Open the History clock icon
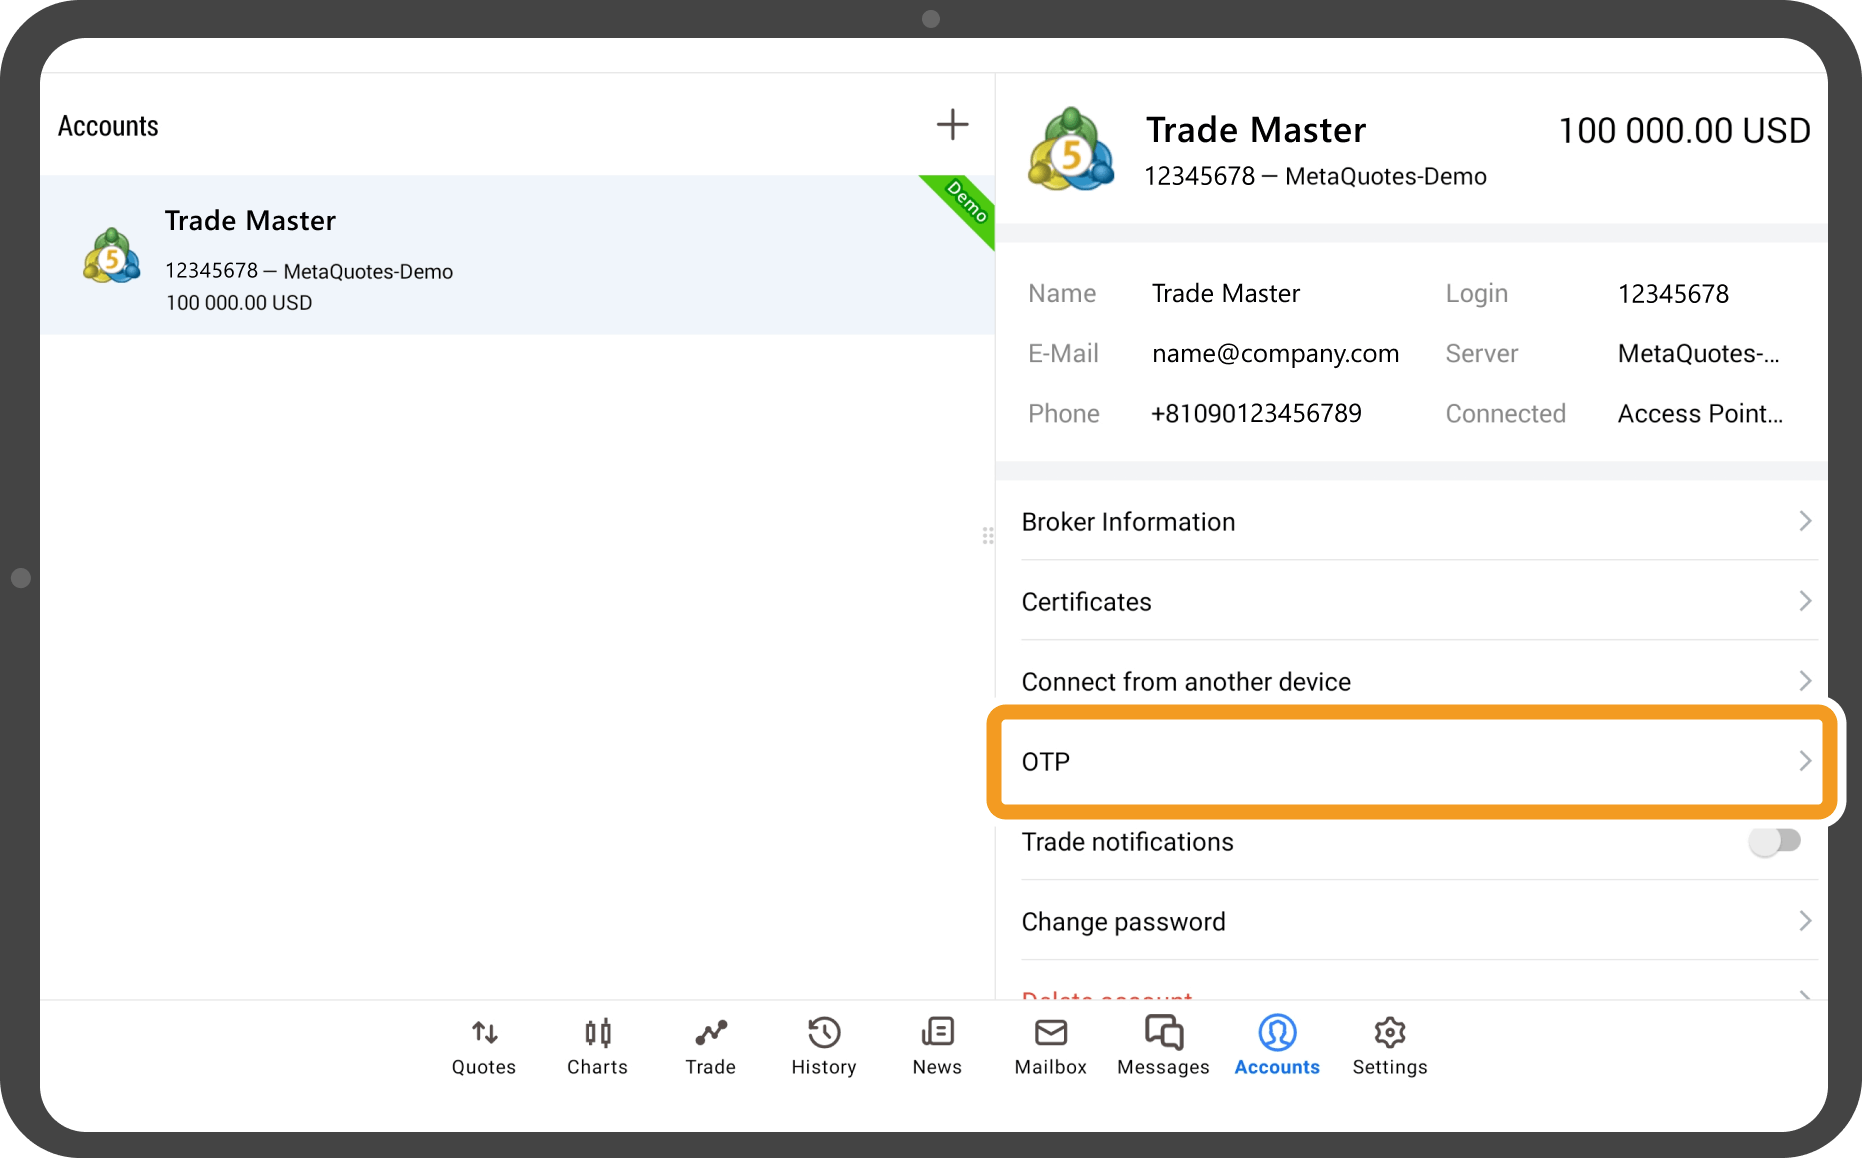1862x1158 pixels. tap(824, 1033)
